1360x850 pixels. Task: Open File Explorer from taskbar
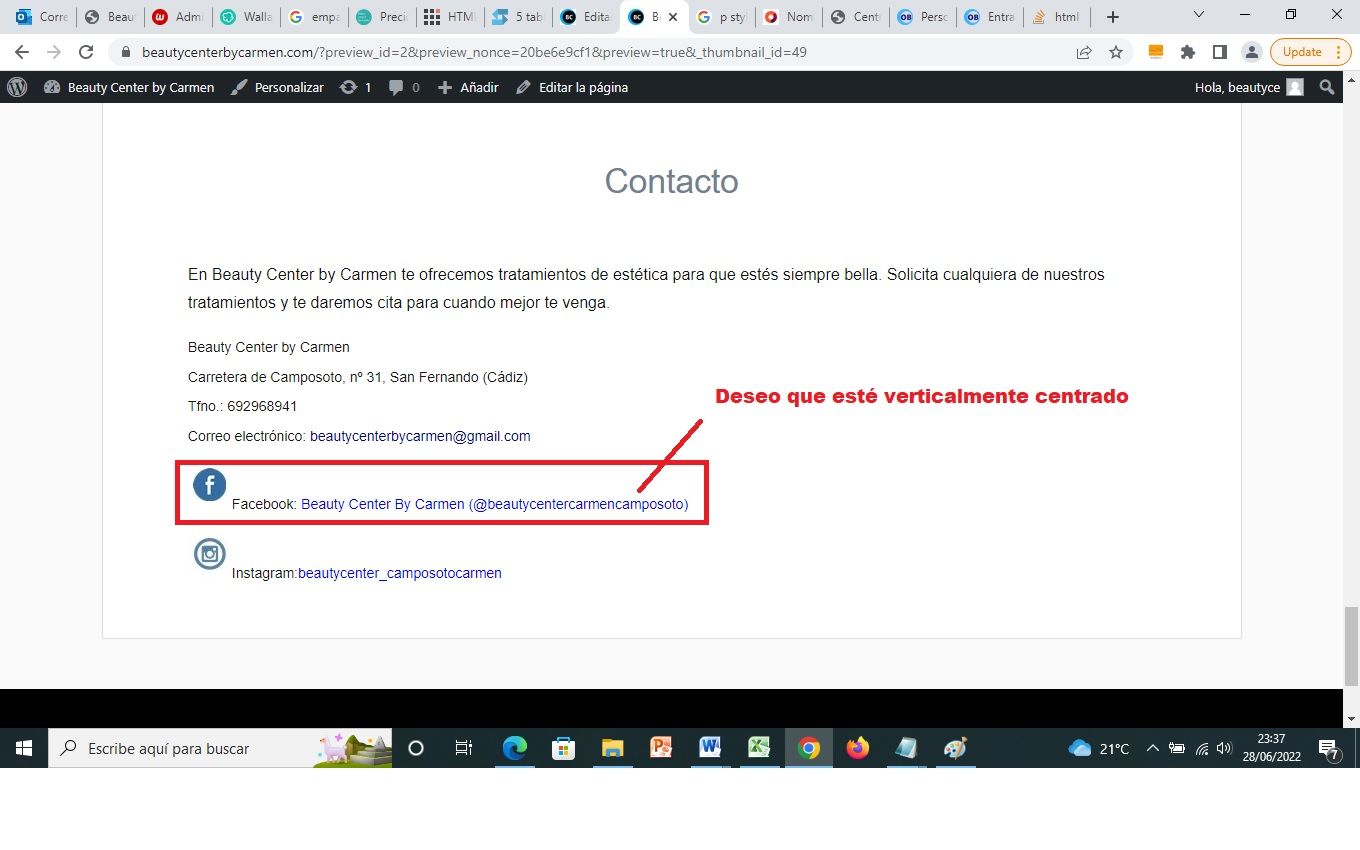pos(612,748)
